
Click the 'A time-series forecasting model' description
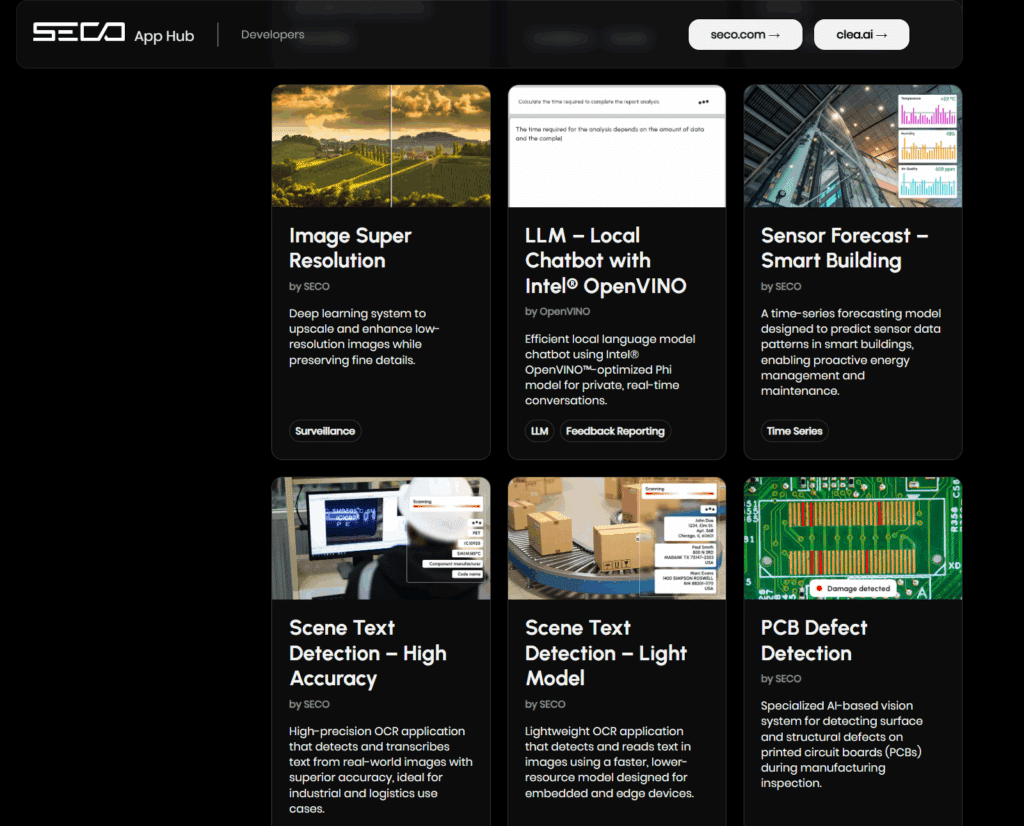(x=850, y=352)
